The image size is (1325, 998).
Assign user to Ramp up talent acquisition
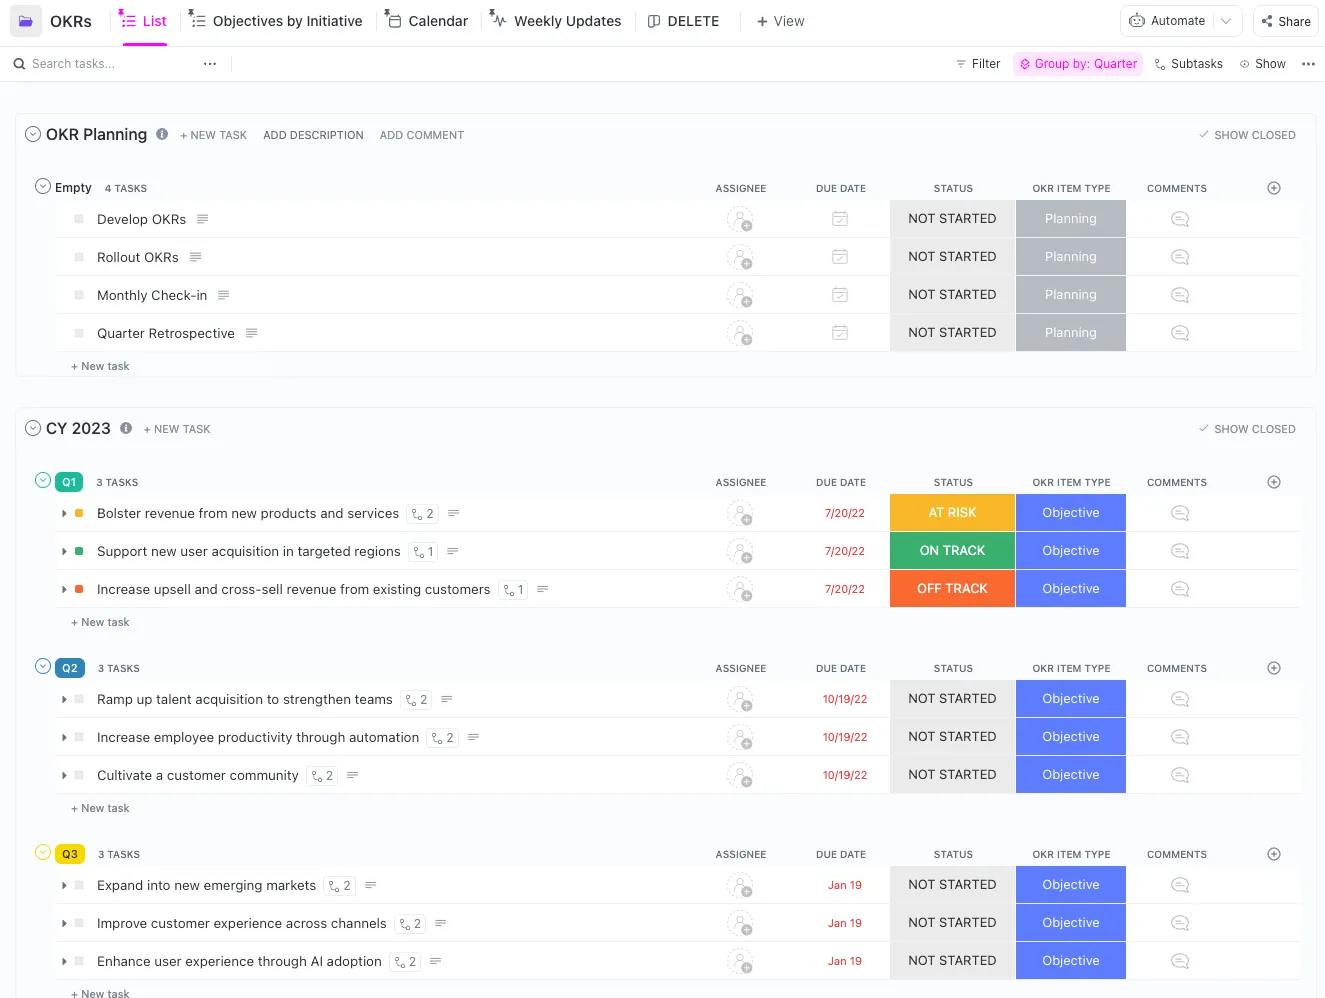pos(740,699)
